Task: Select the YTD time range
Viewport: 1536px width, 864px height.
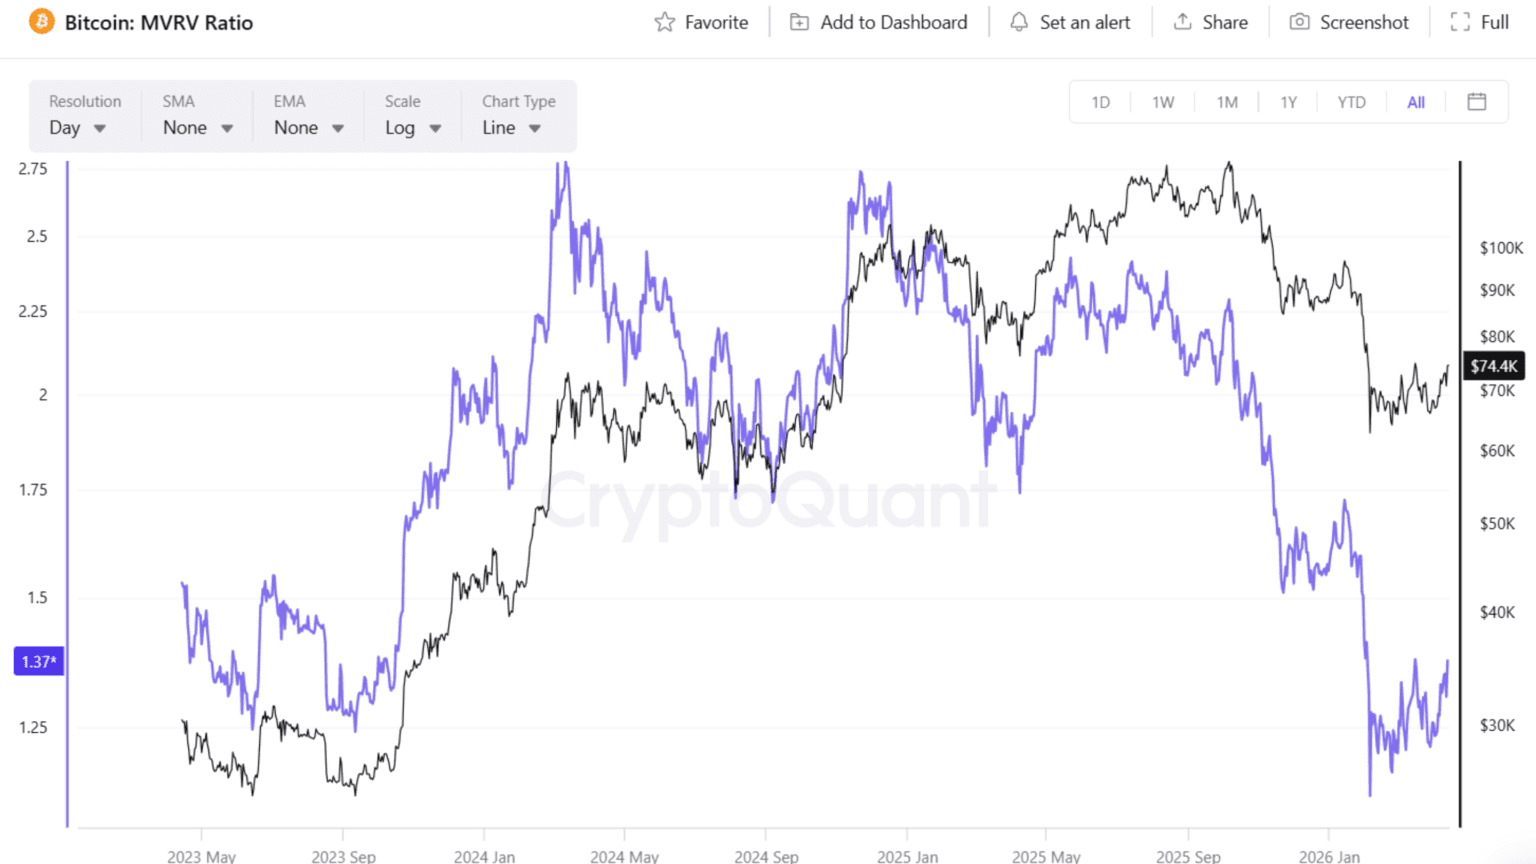Action: (x=1352, y=102)
